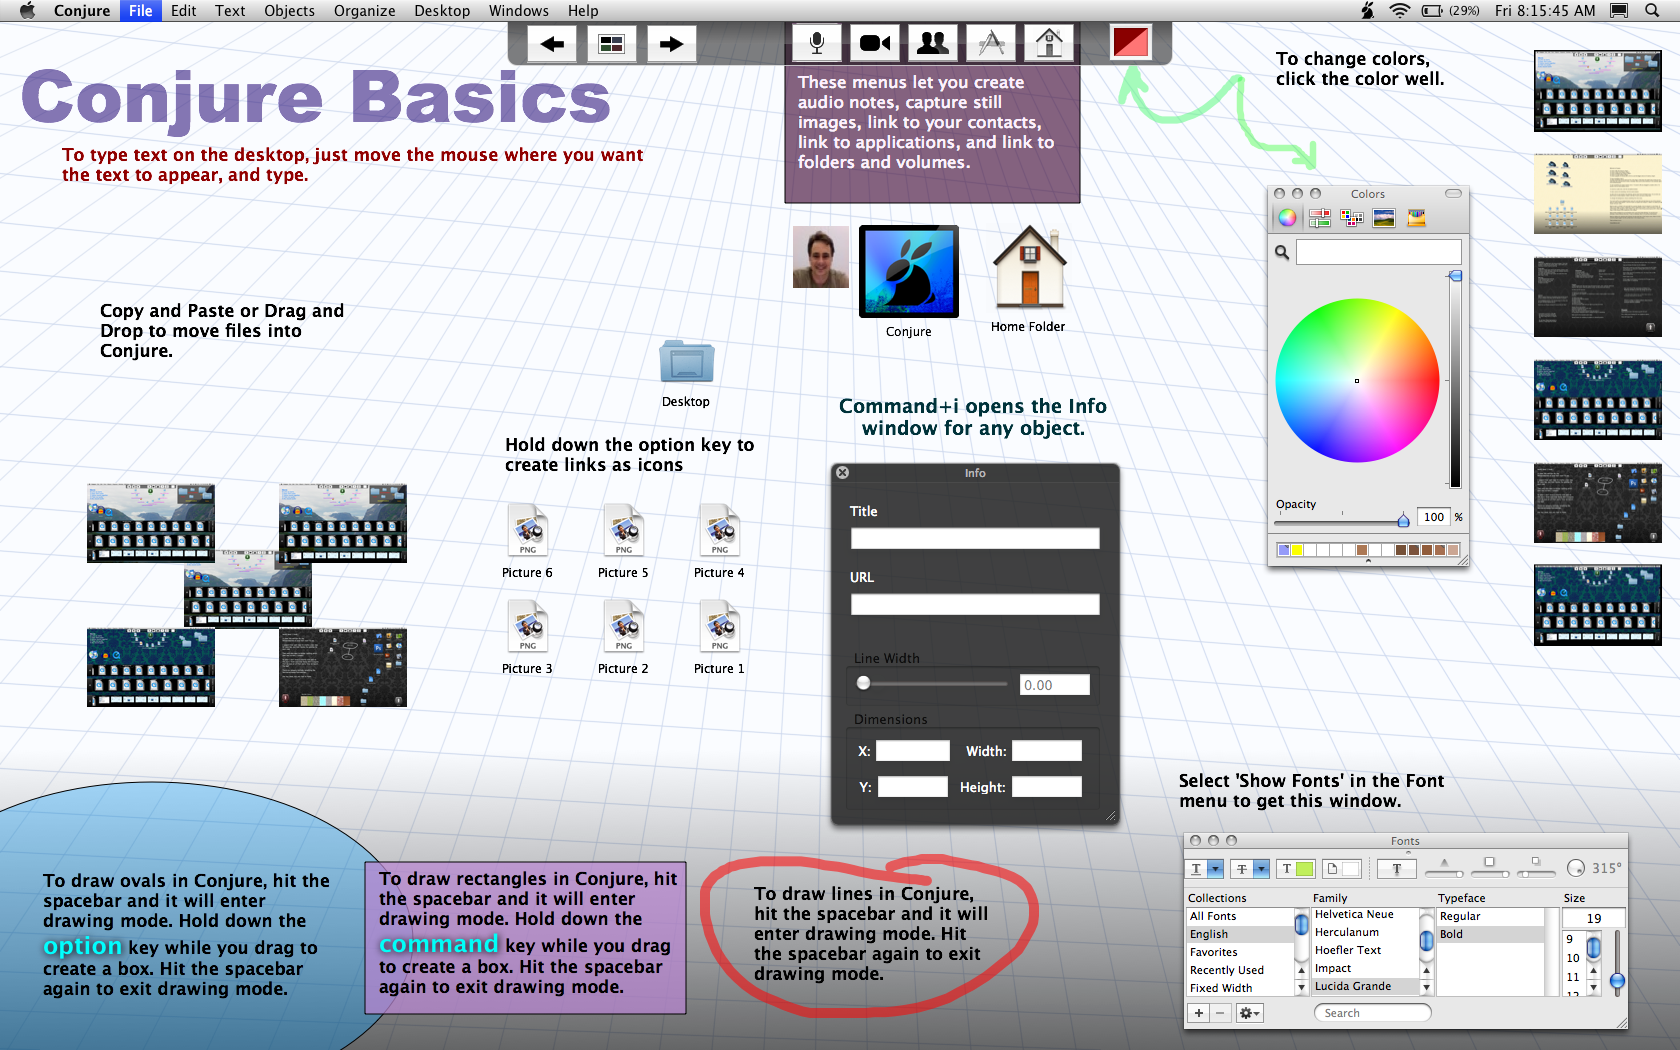Viewport: 1680px width, 1050px height.
Task: Select the Home Folder icon
Action: coord(1029,266)
